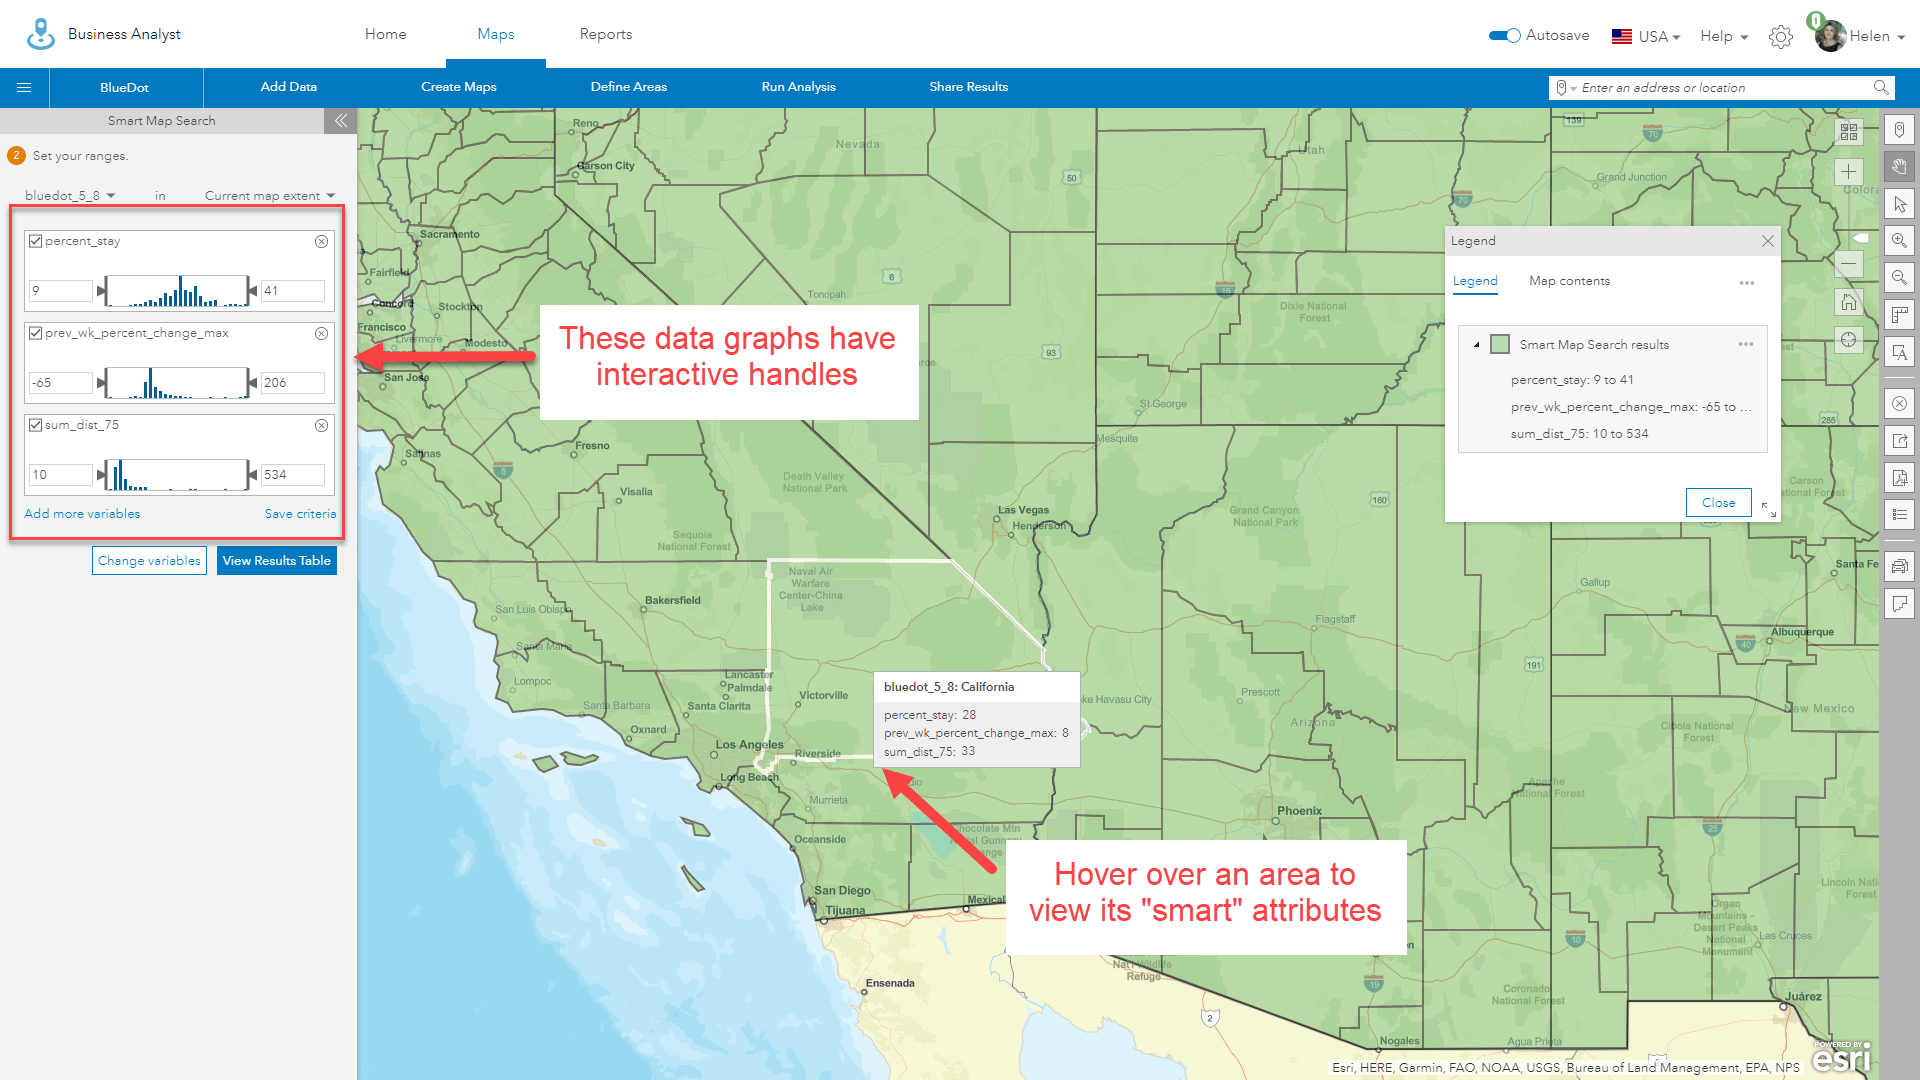
Task: Select the Reports tab in navigation
Action: (604, 33)
